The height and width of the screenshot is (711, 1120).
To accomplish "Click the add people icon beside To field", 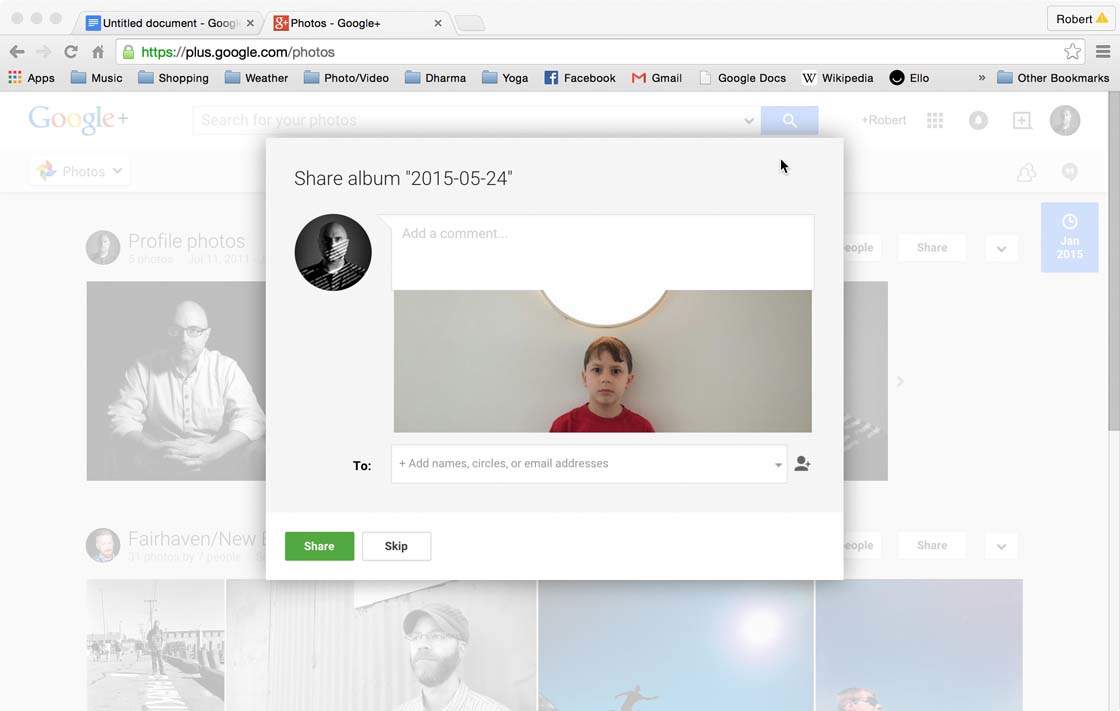I will (802, 464).
